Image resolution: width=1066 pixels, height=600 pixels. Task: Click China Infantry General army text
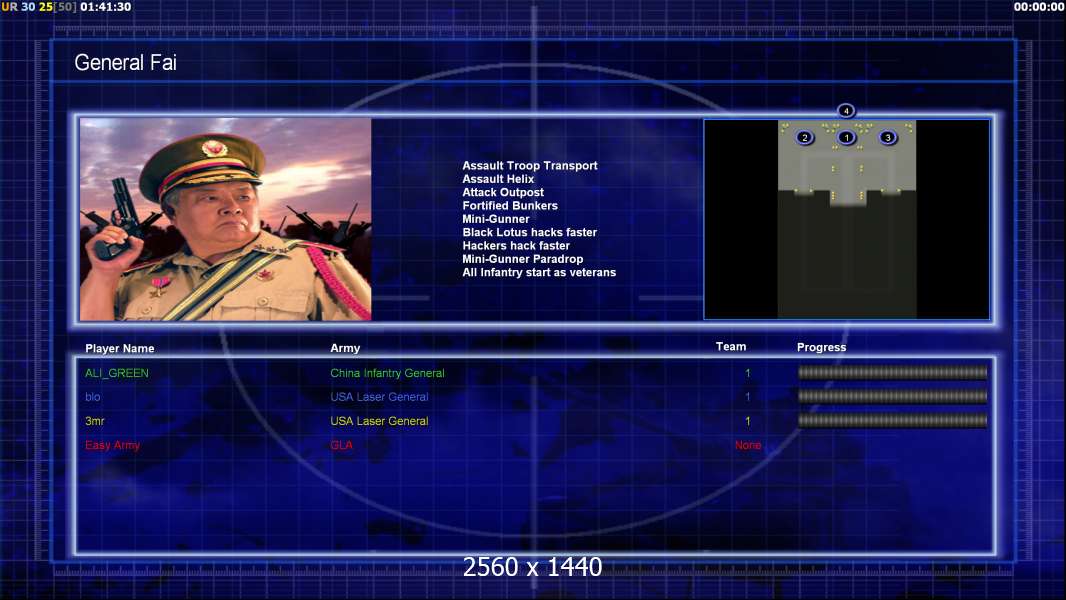click(x=387, y=373)
